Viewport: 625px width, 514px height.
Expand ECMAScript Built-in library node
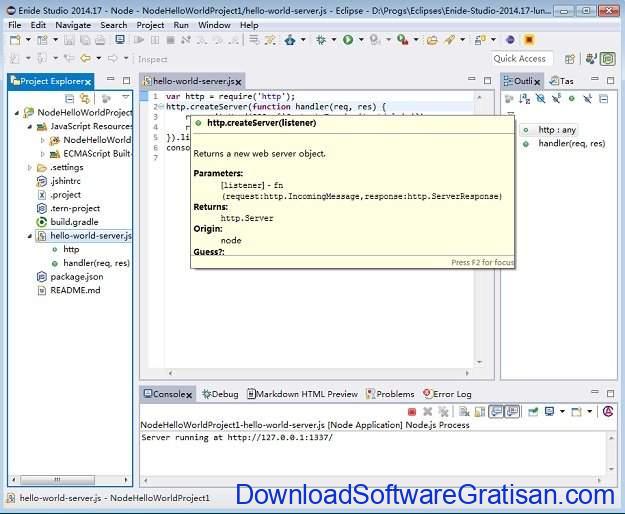(43, 154)
